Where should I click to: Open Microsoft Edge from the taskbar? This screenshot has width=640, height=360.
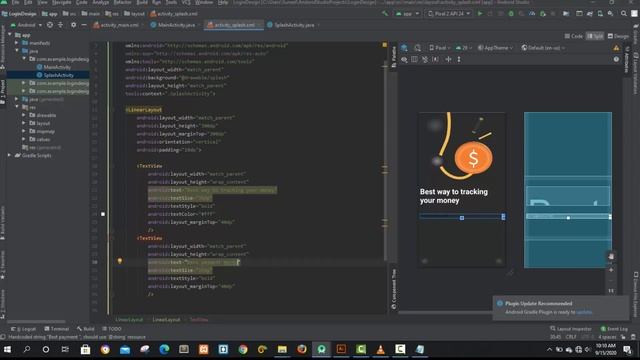coord(164,349)
